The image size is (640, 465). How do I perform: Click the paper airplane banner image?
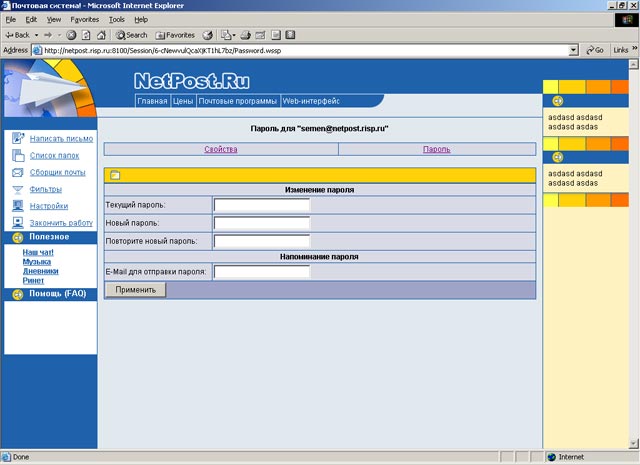point(49,88)
